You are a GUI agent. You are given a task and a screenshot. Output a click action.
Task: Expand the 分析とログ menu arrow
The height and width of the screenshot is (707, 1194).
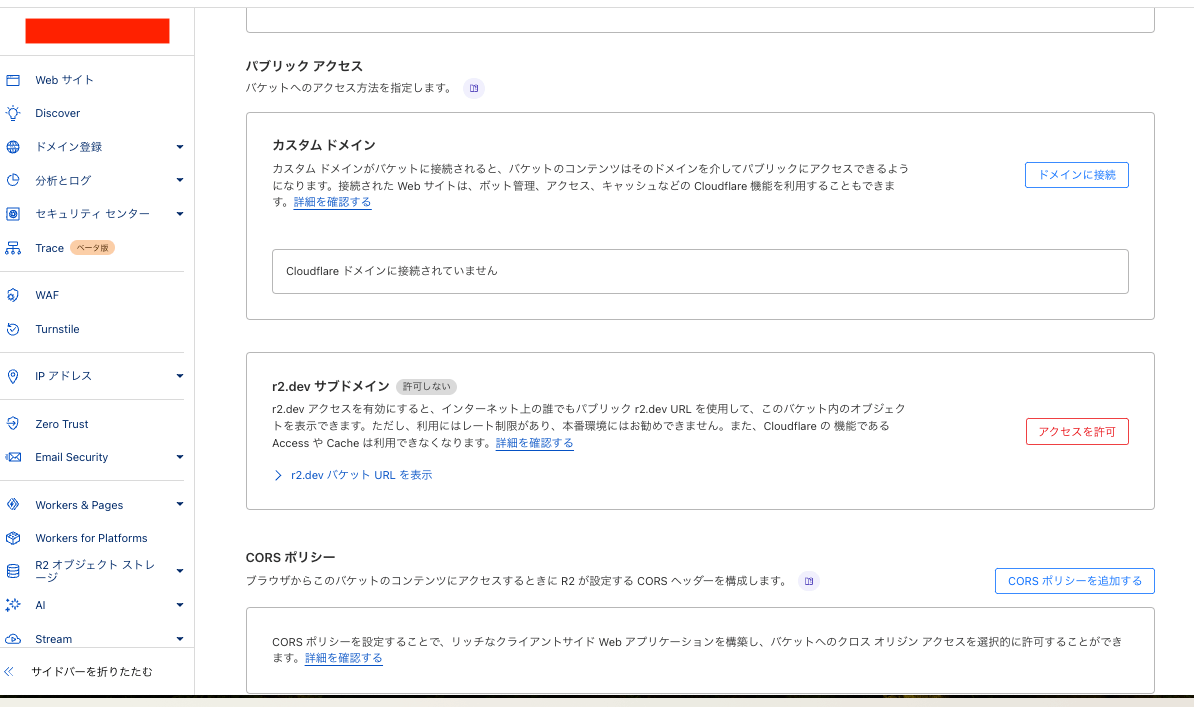coord(180,181)
